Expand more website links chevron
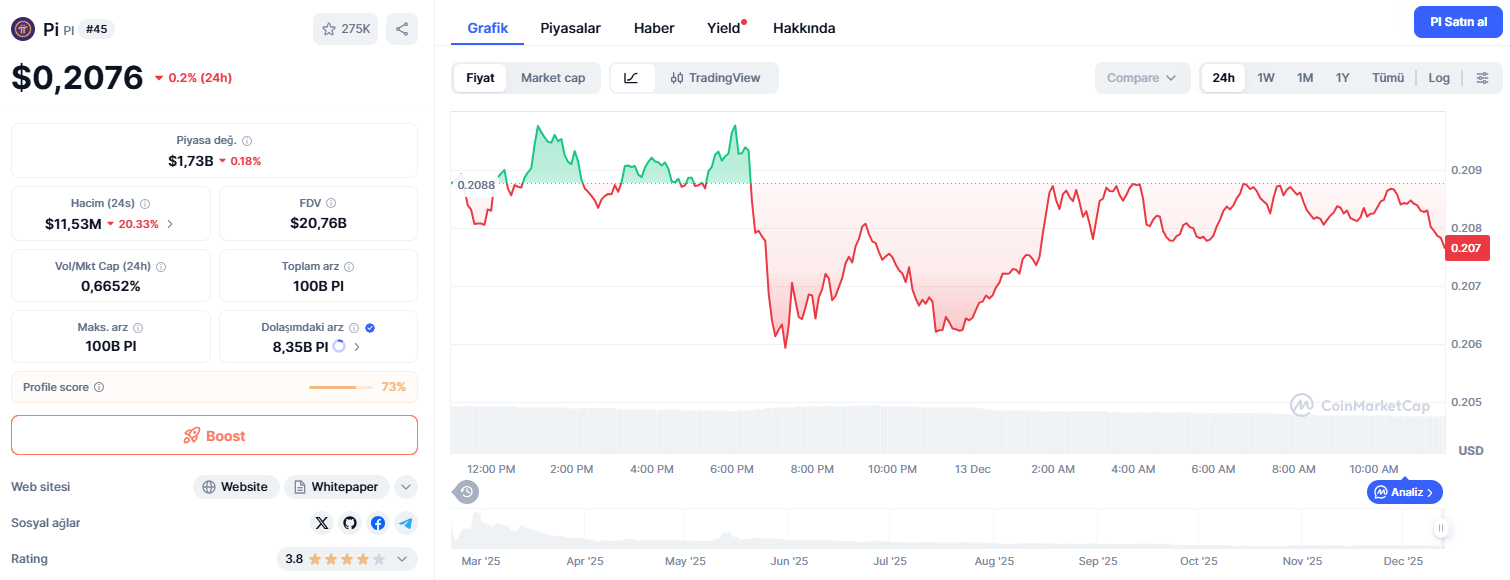The image size is (1510, 580). (x=405, y=487)
